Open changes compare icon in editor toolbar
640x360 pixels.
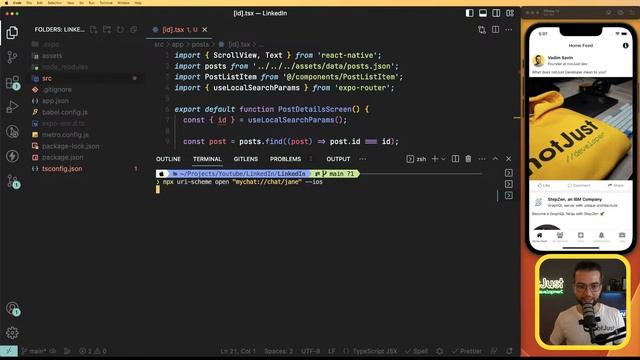[482, 29]
